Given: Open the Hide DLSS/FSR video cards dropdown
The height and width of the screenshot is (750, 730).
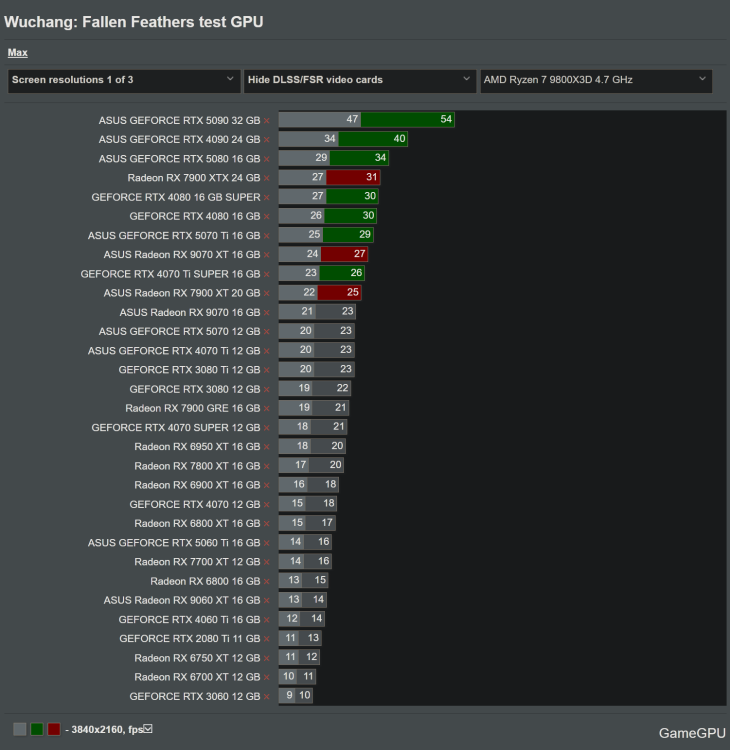Looking at the screenshot, I should [360, 80].
